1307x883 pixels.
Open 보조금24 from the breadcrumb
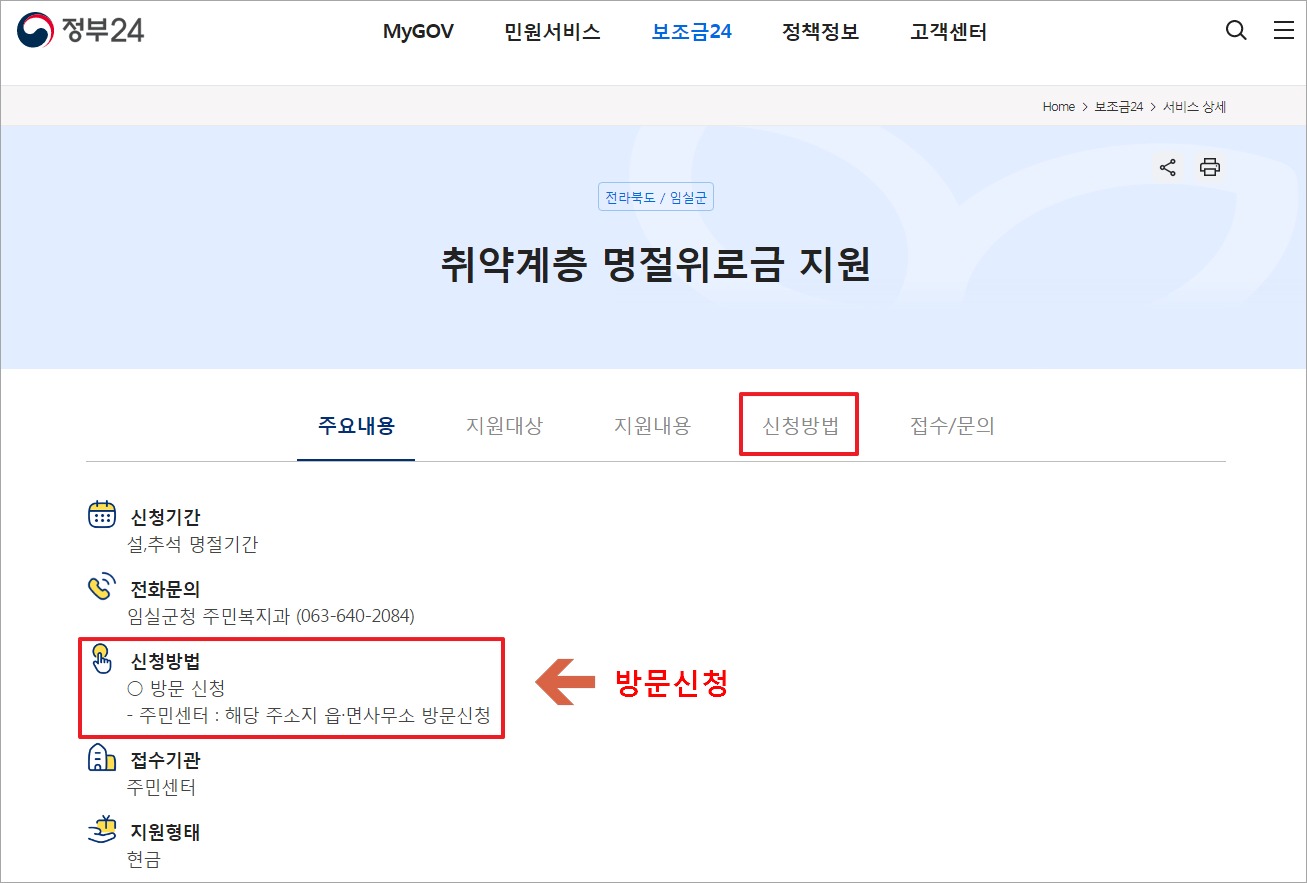(x=1120, y=106)
